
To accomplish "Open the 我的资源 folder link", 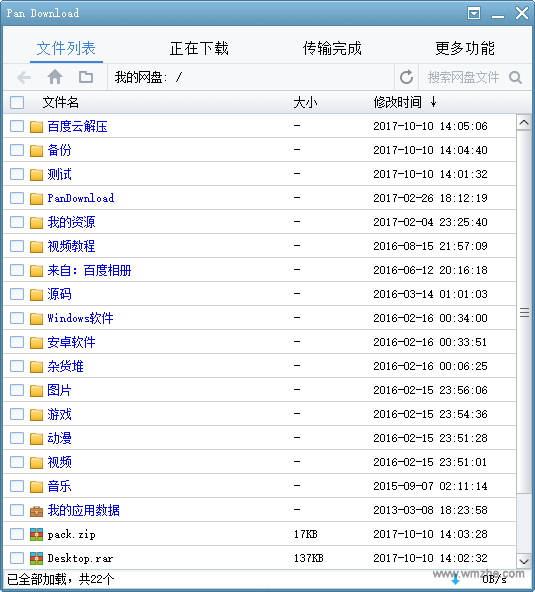I will point(71,222).
